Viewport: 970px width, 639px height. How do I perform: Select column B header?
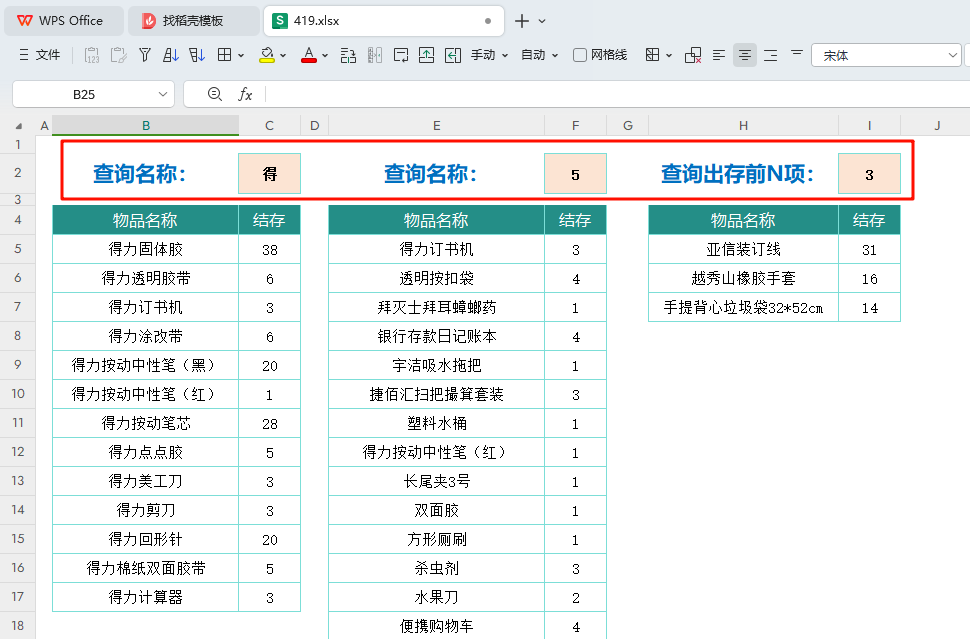click(146, 126)
